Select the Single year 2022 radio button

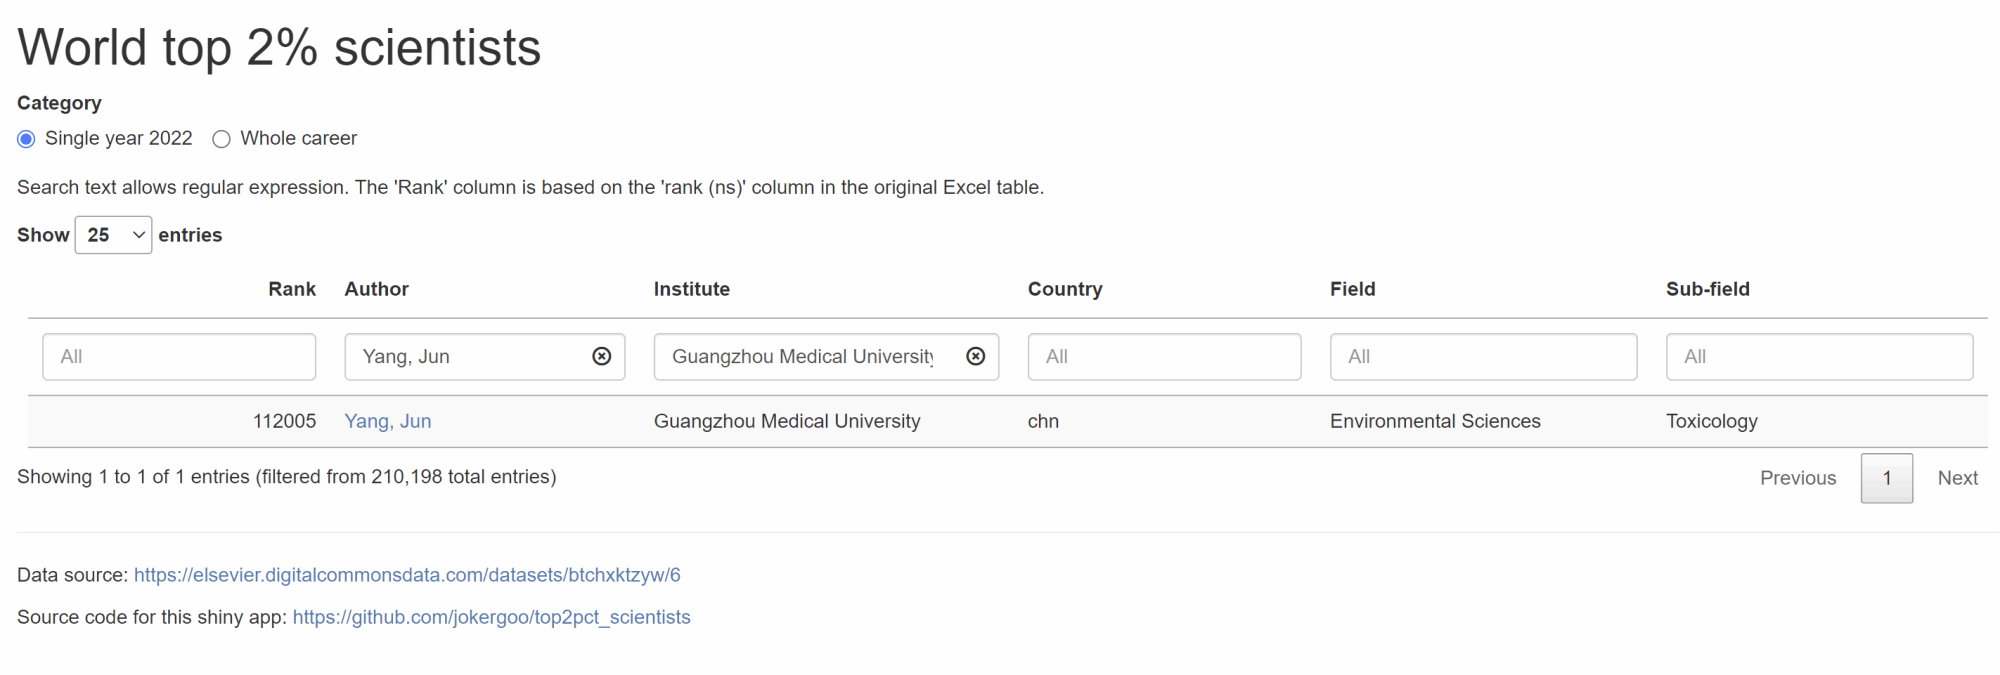coord(27,139)
